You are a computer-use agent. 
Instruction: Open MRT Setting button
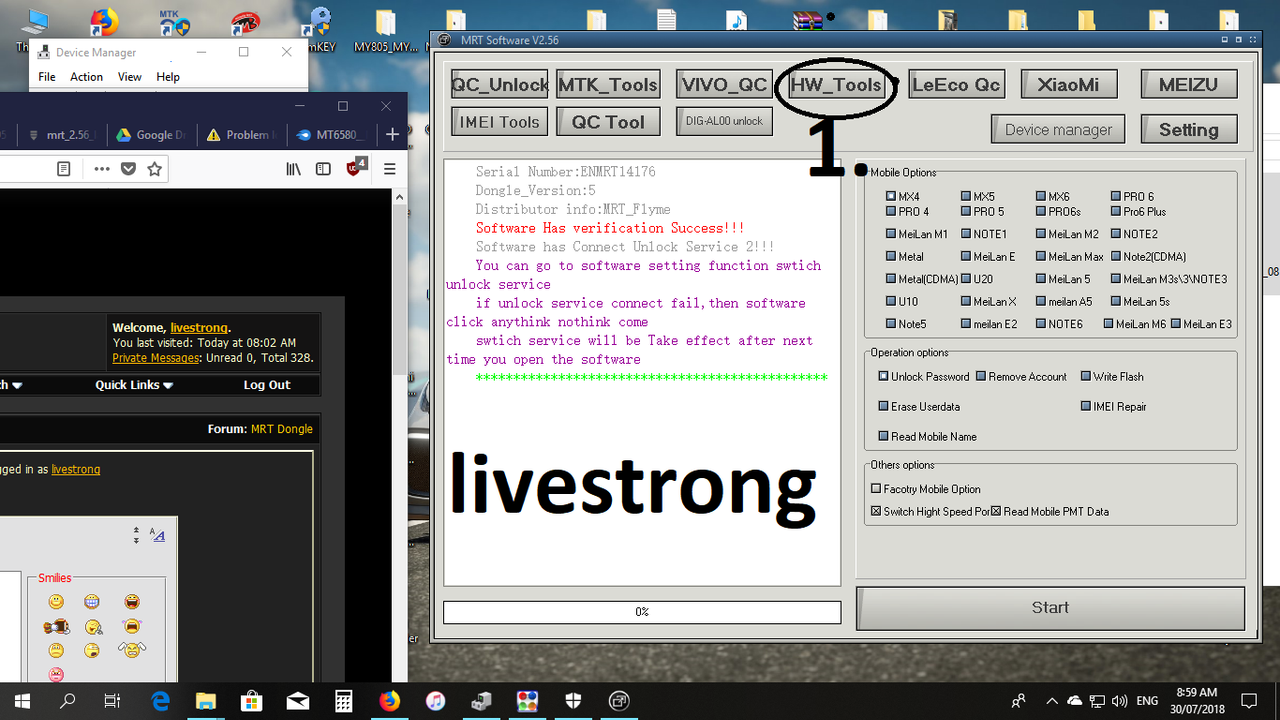click(1189, 129)
